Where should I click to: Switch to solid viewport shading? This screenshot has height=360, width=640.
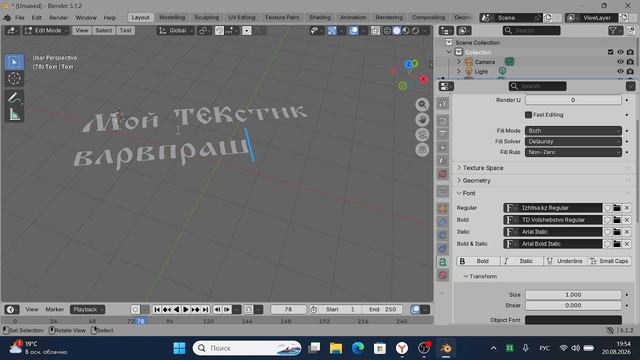tap(396, 31)
